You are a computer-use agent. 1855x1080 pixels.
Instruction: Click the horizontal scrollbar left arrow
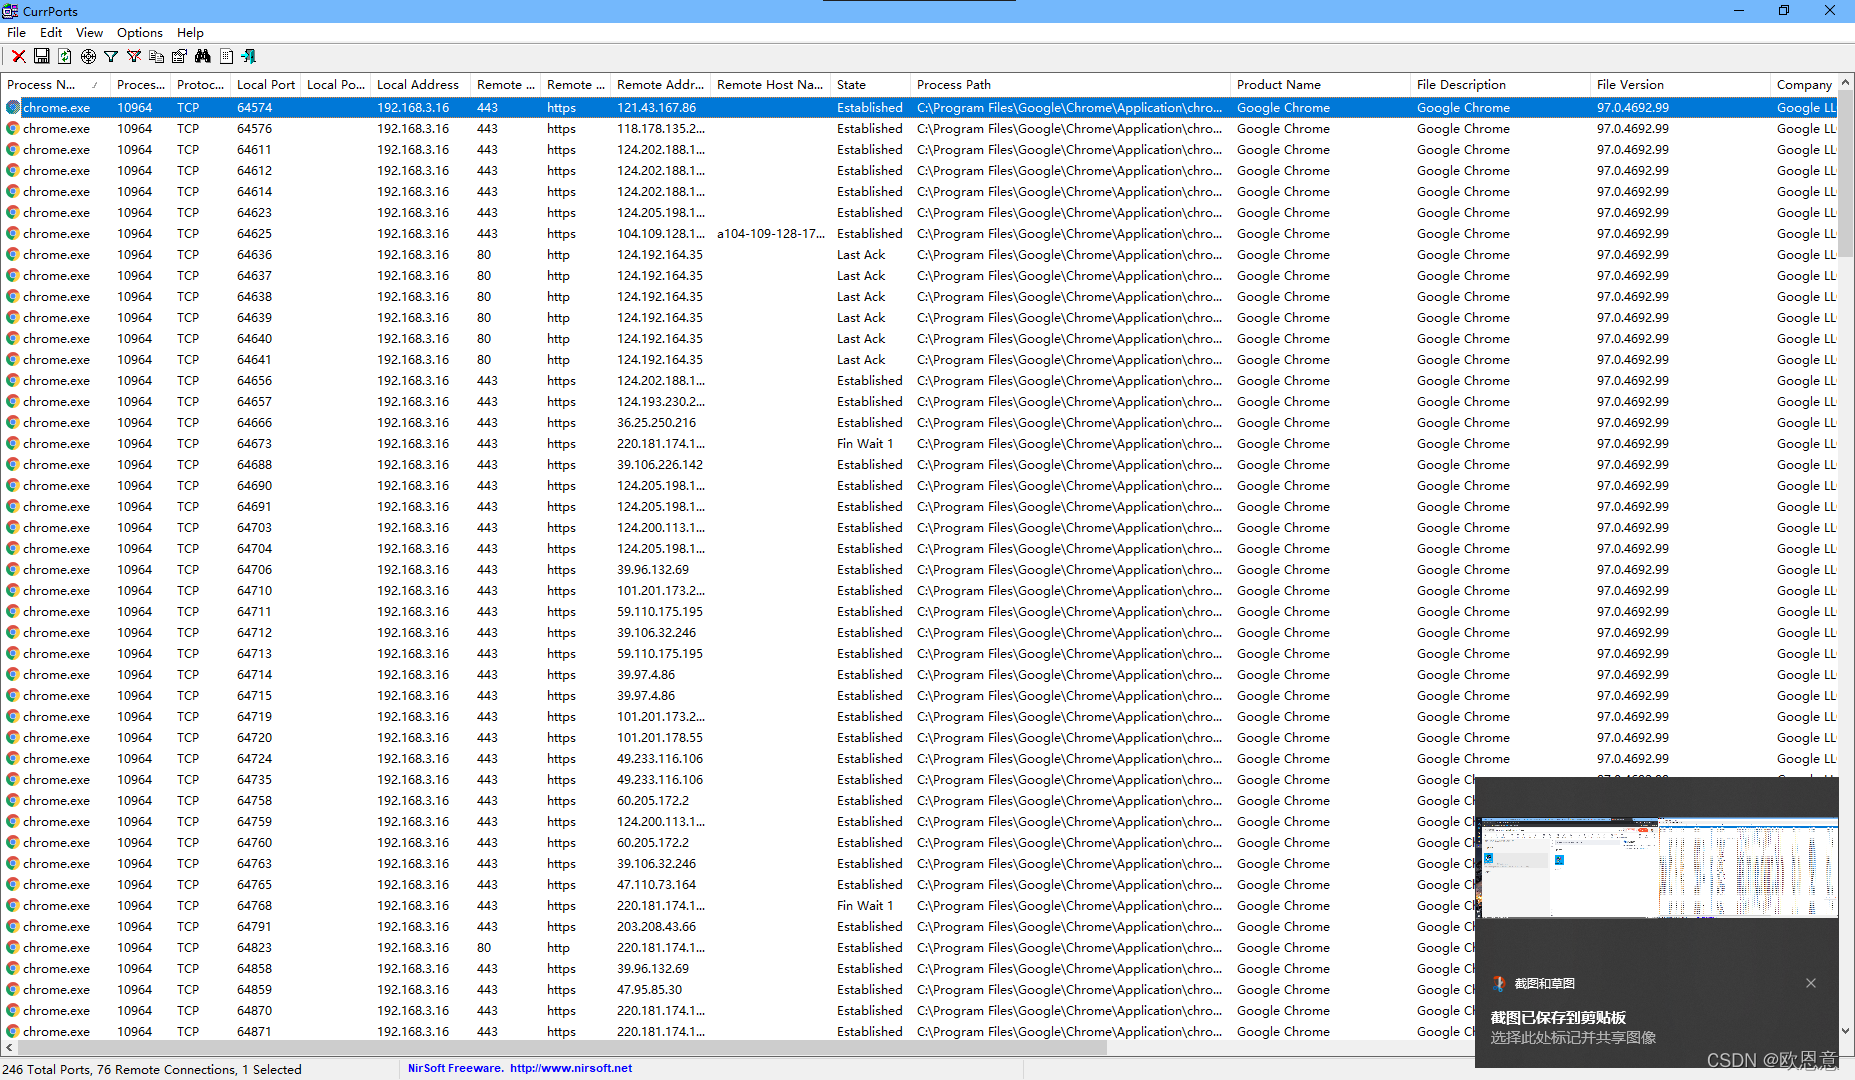[9, 1048]
